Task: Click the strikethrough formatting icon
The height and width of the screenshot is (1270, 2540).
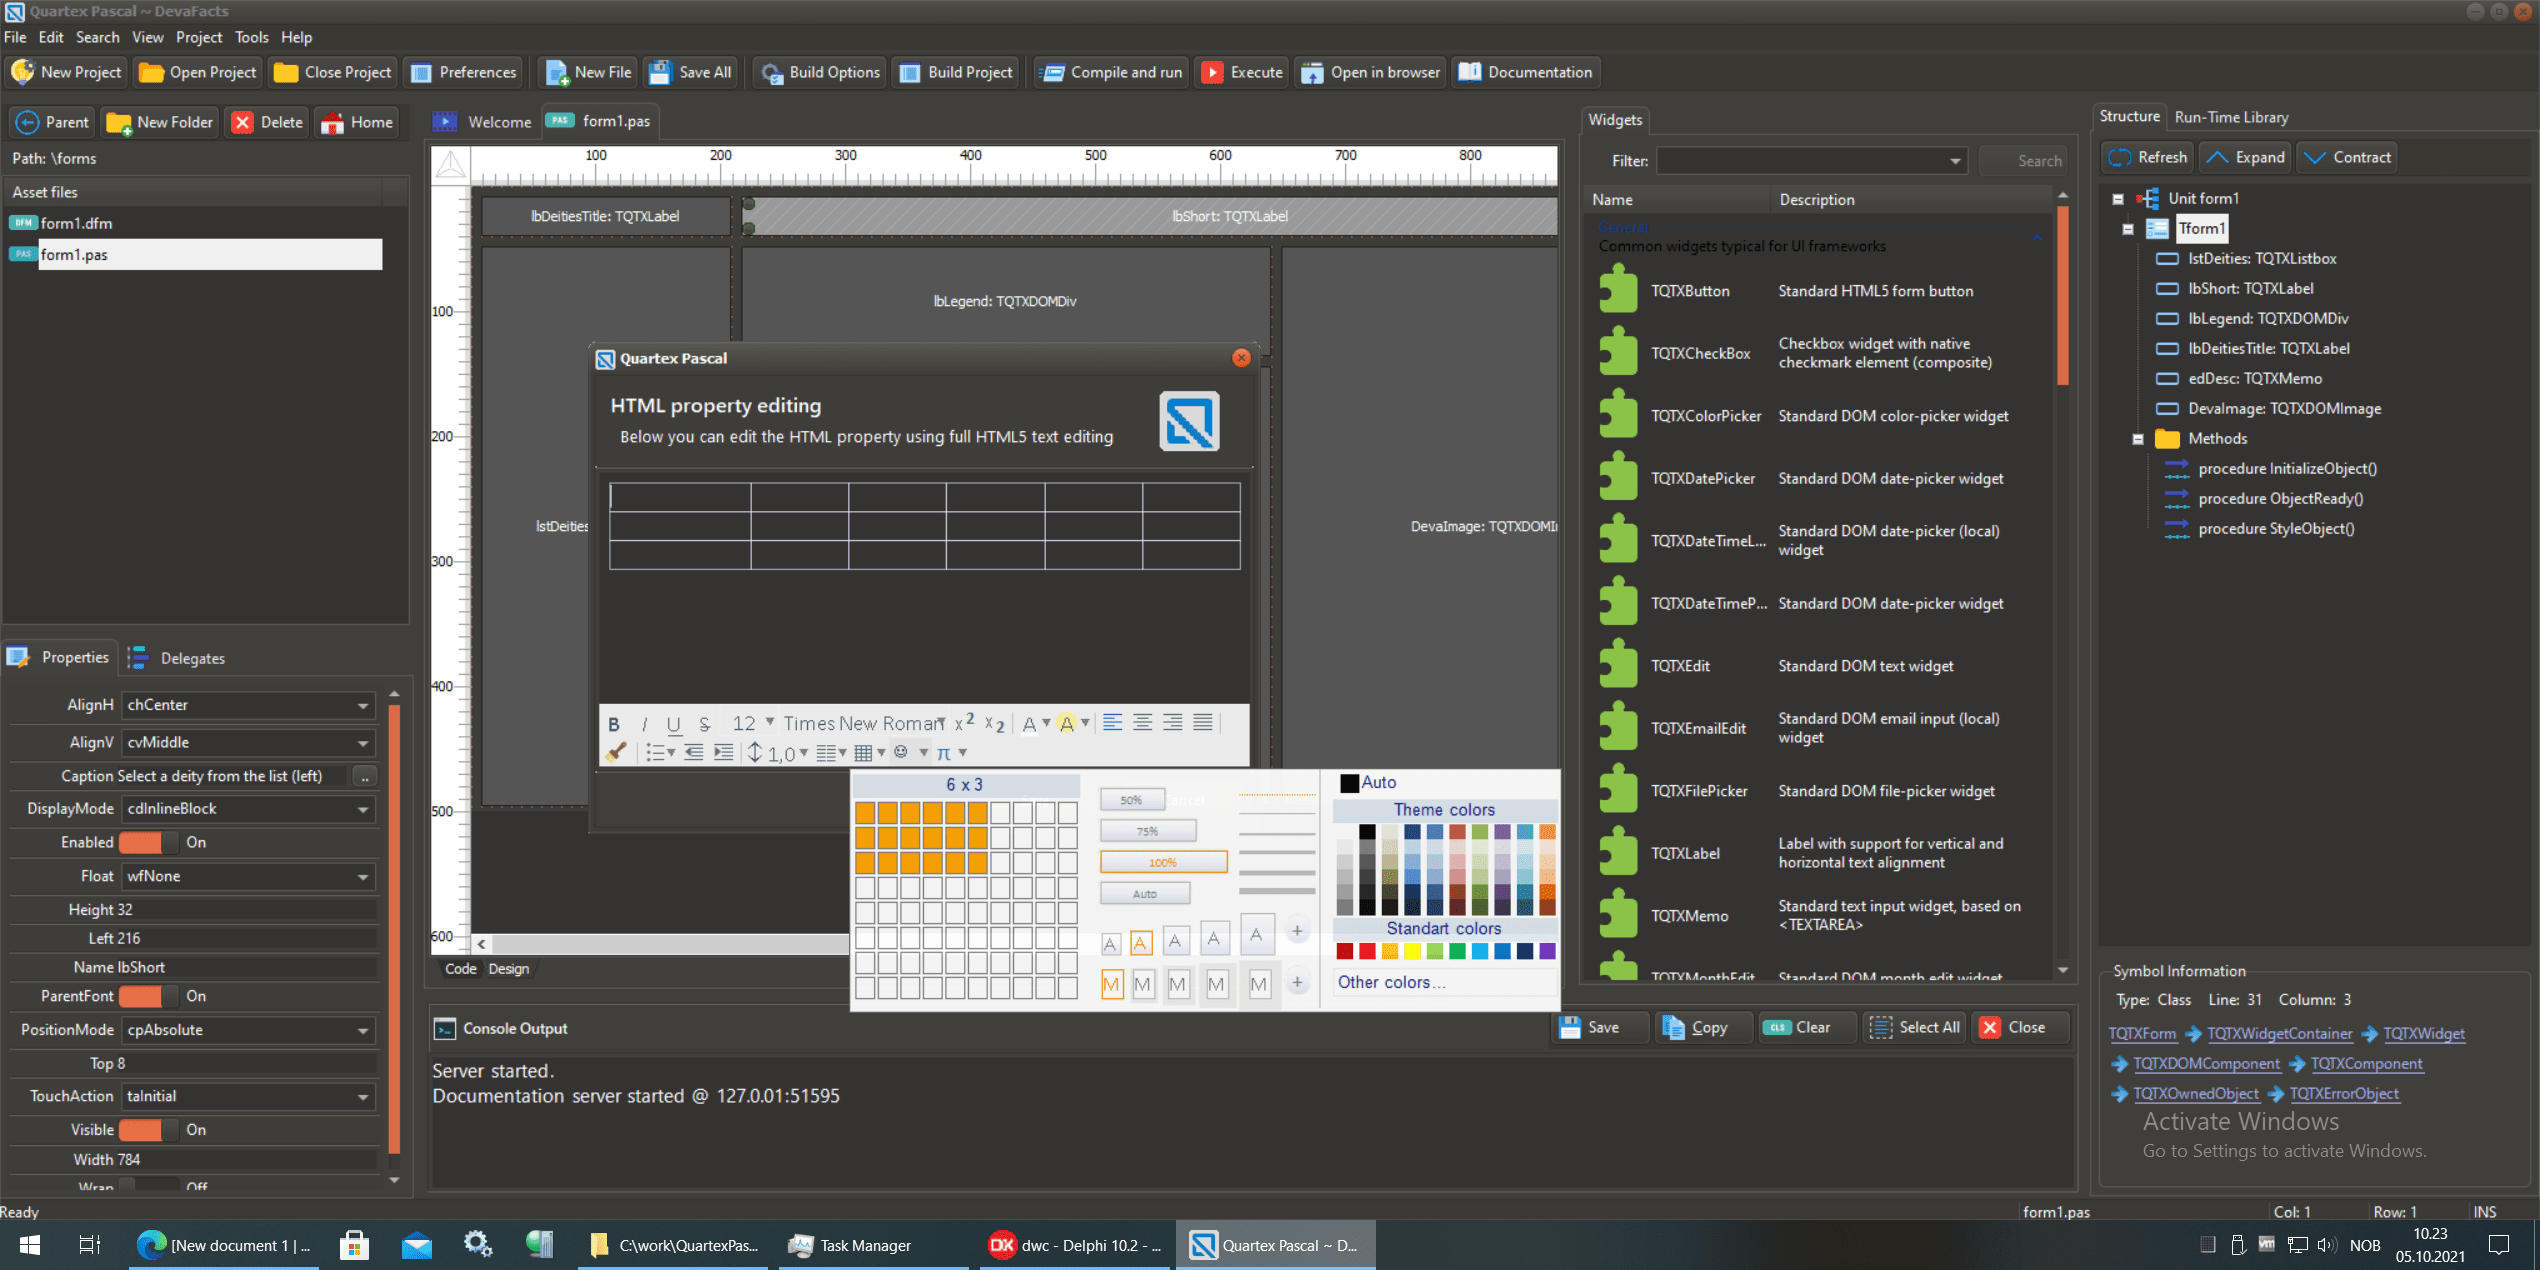Action: point(705,724)
